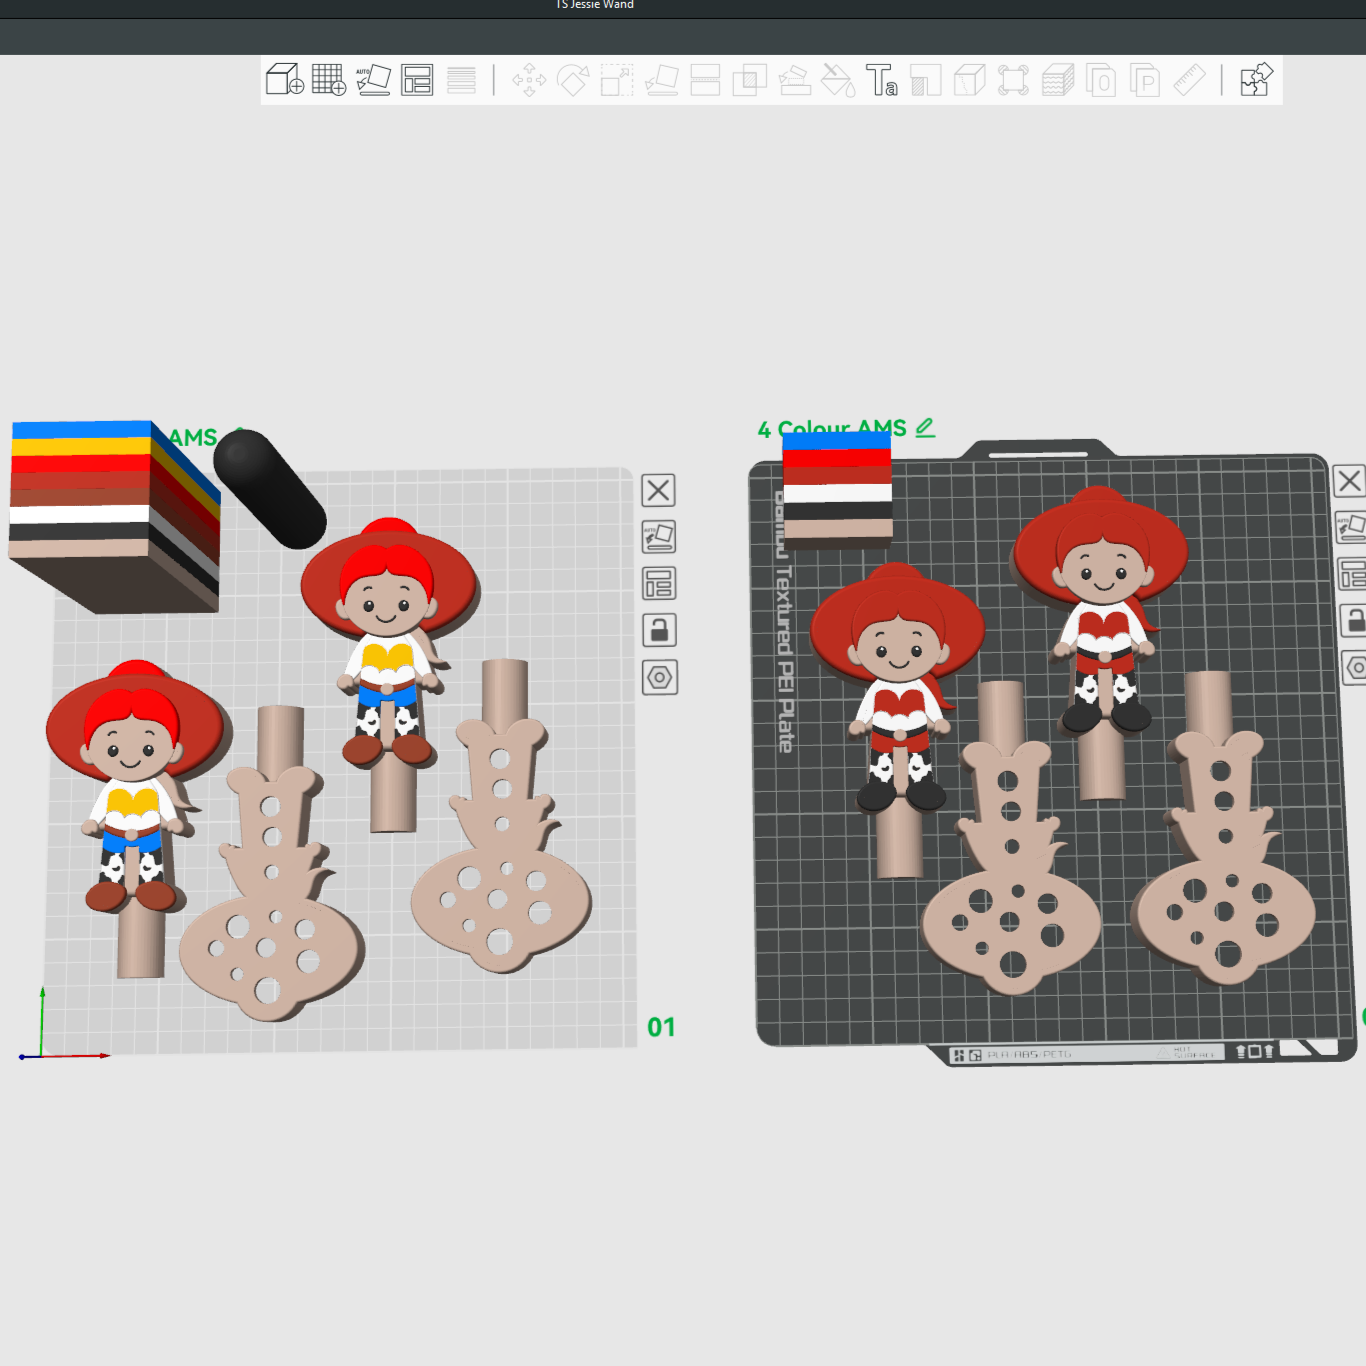
Task: Select the Cut tool icon
Action: (705, 79)
